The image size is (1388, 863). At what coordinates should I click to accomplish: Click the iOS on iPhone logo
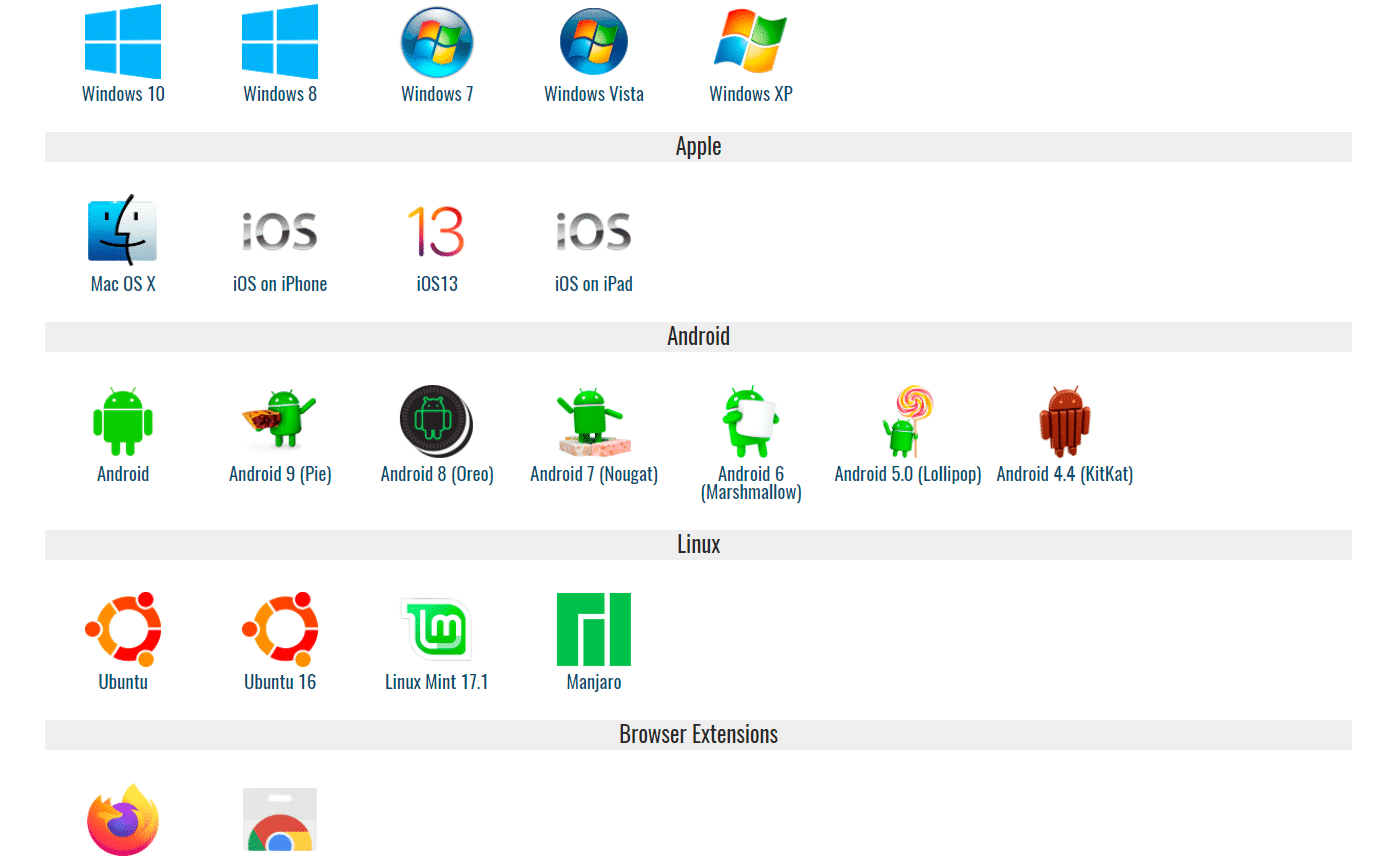pos(280,232)
